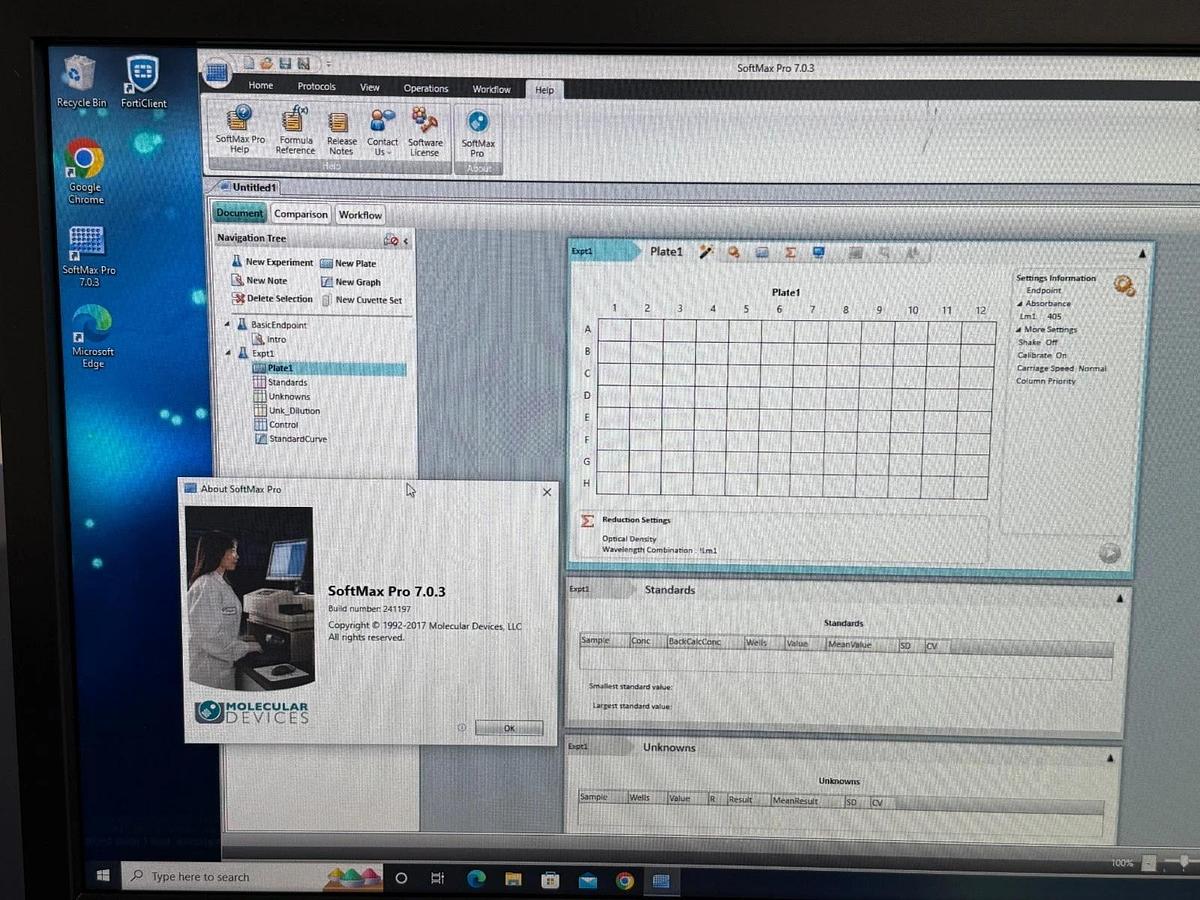Select Standards in the Navigation Tree
This screenshot has height=900, width=1200.
pos(280,382)
